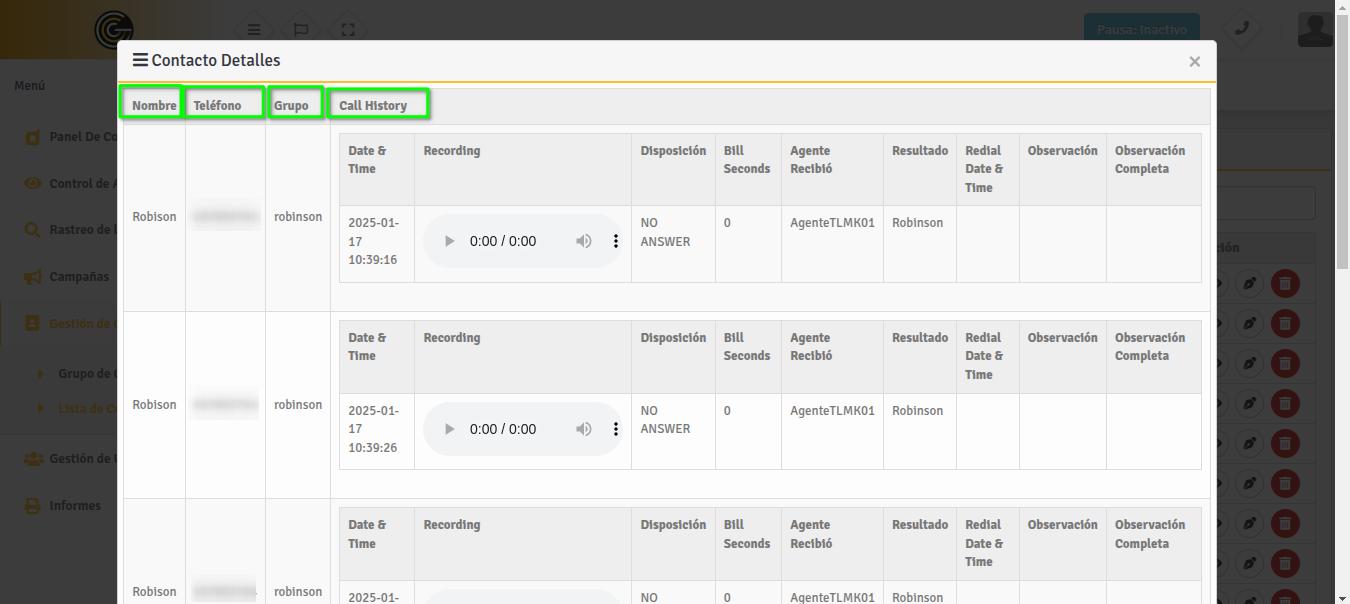Select the Rastreo magnifier icon in sidebar
1350x604 pixels.
coord(31,229)
